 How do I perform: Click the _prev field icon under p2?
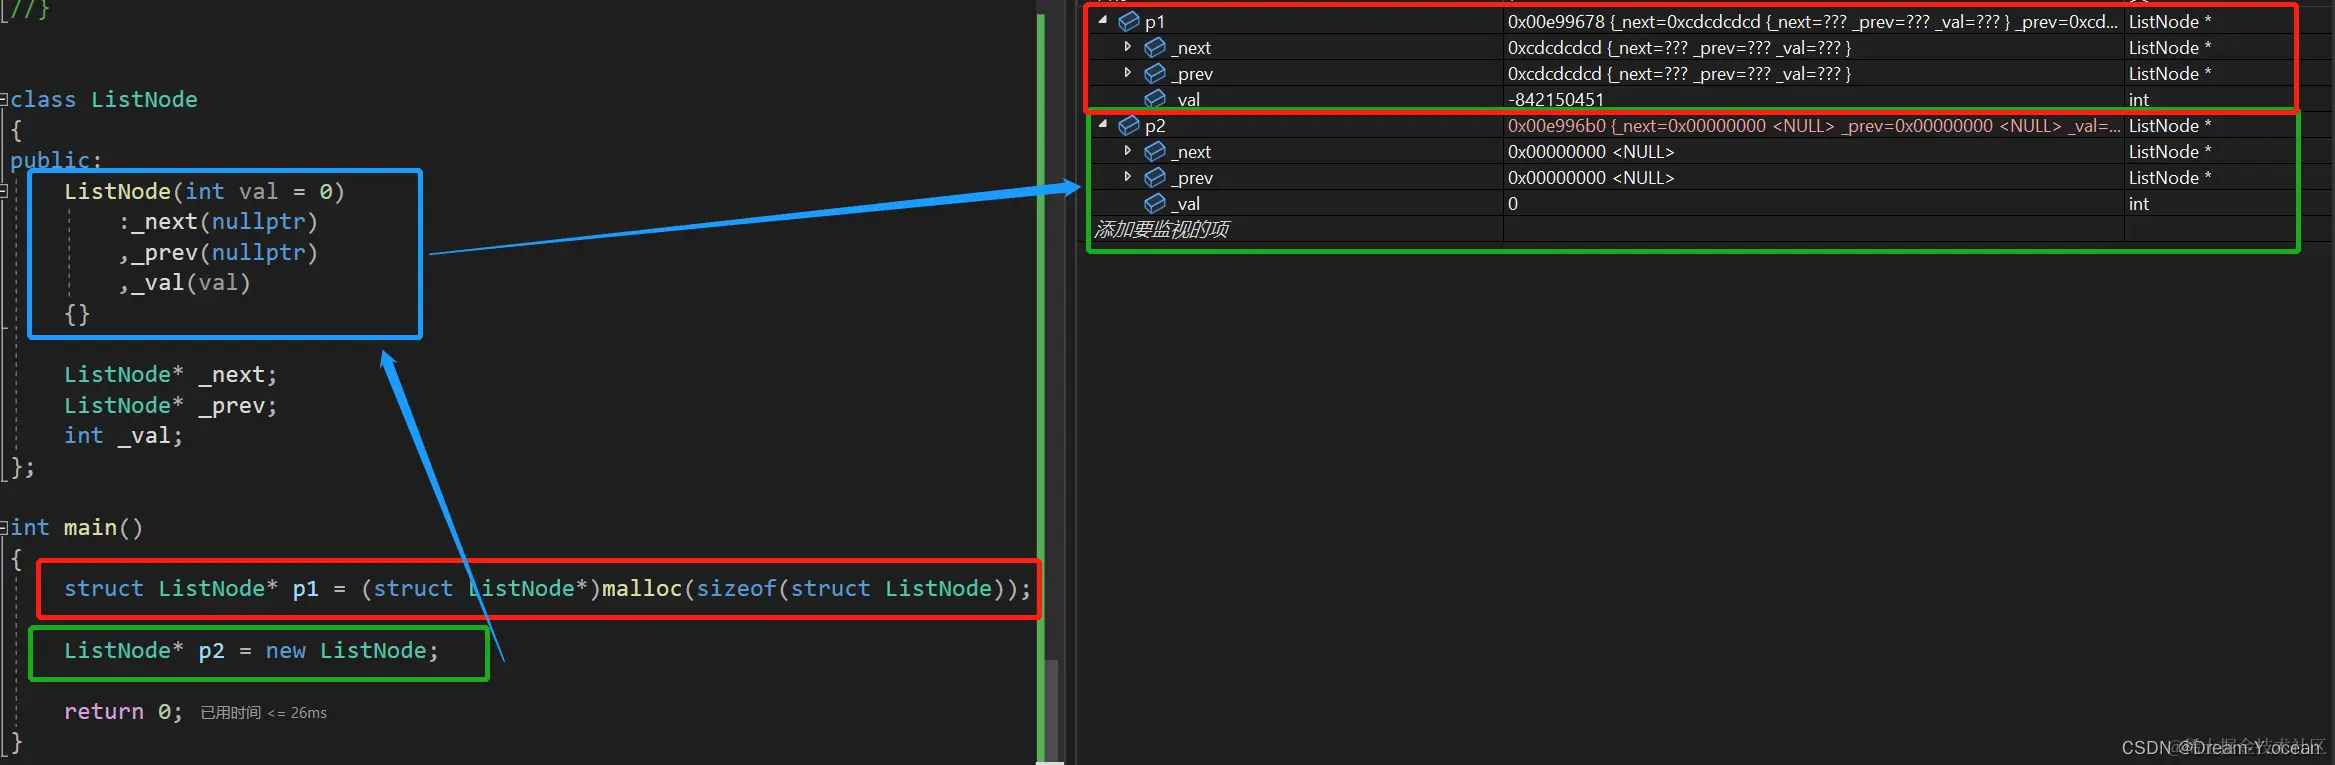point(1155,177)
